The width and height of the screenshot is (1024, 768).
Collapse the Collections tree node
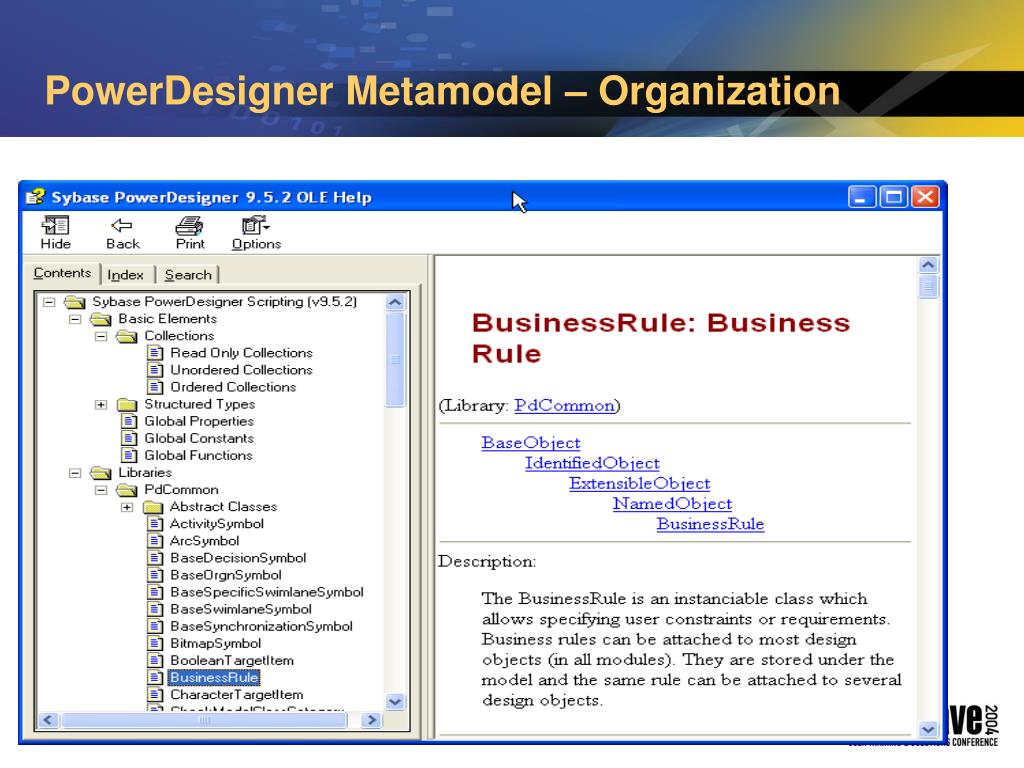coord(101,336)
